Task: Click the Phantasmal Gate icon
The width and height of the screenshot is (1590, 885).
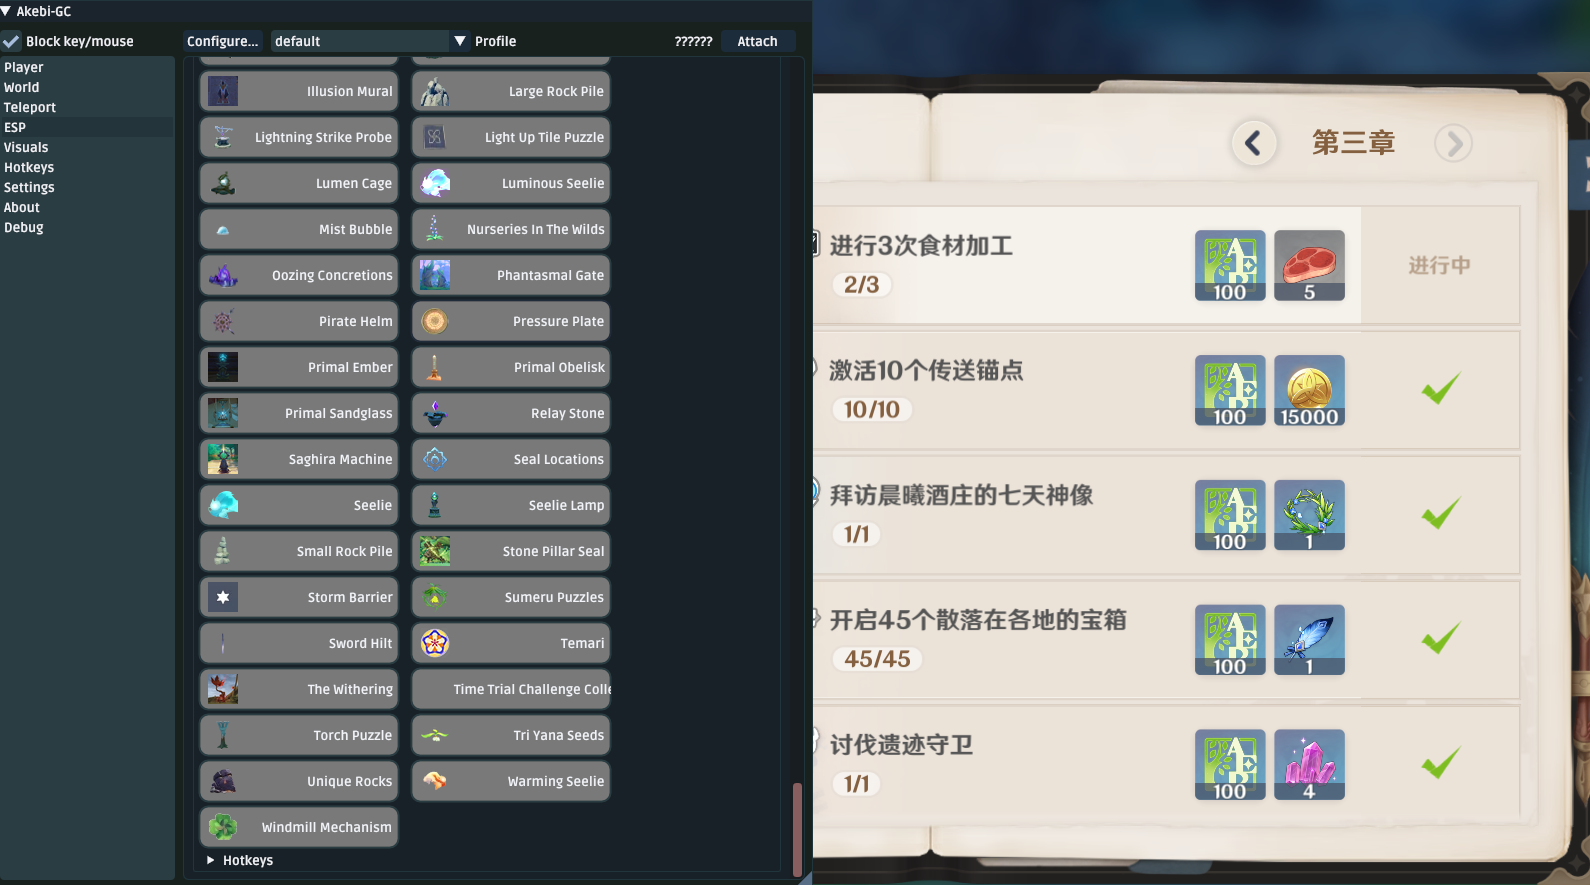Action: coord(434,275)
